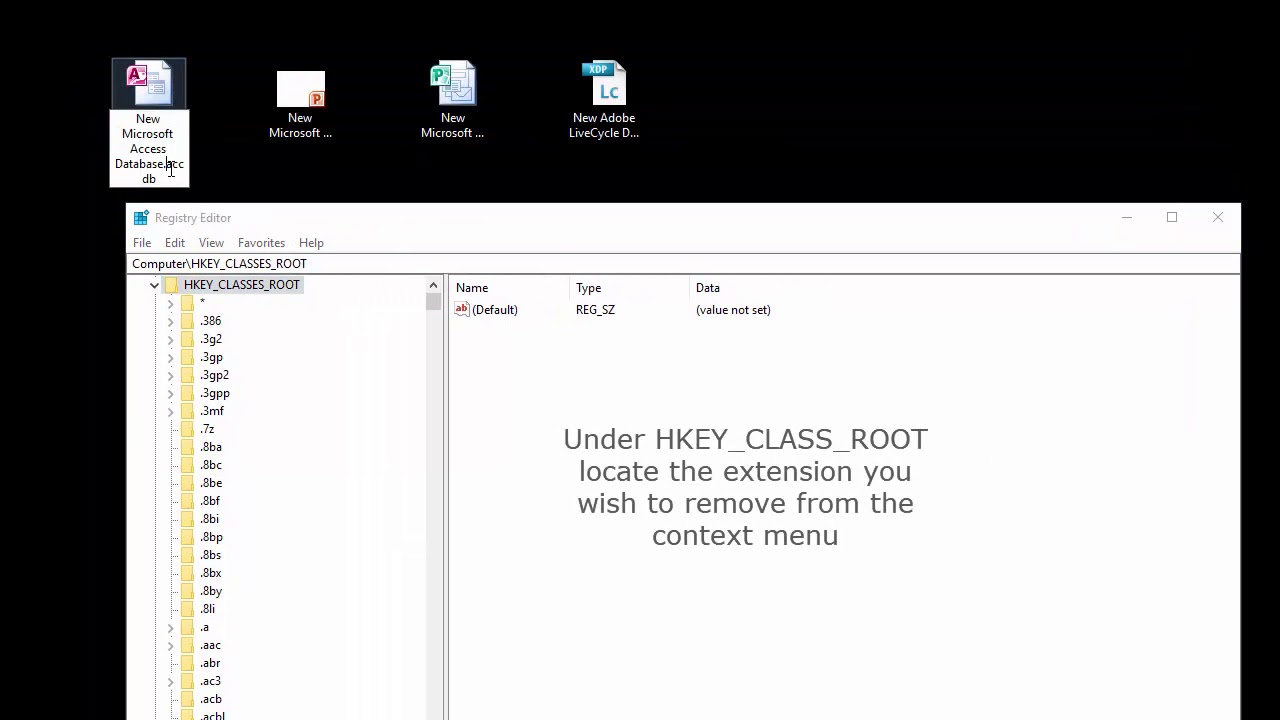Expand the .3g2 key
The height and width of the screenshot is (720, 1280).
[x=170, y=339]
